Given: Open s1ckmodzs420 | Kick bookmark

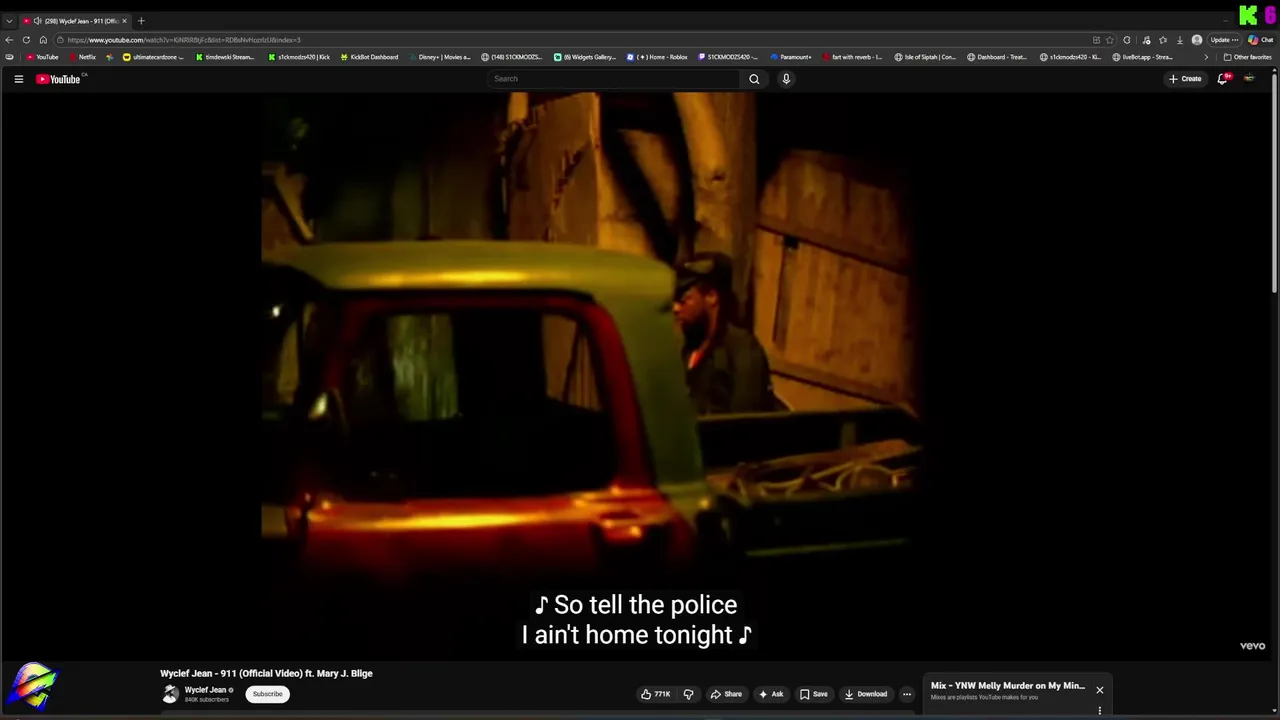Looking at the screenshot, I should (x=299, y=57).
